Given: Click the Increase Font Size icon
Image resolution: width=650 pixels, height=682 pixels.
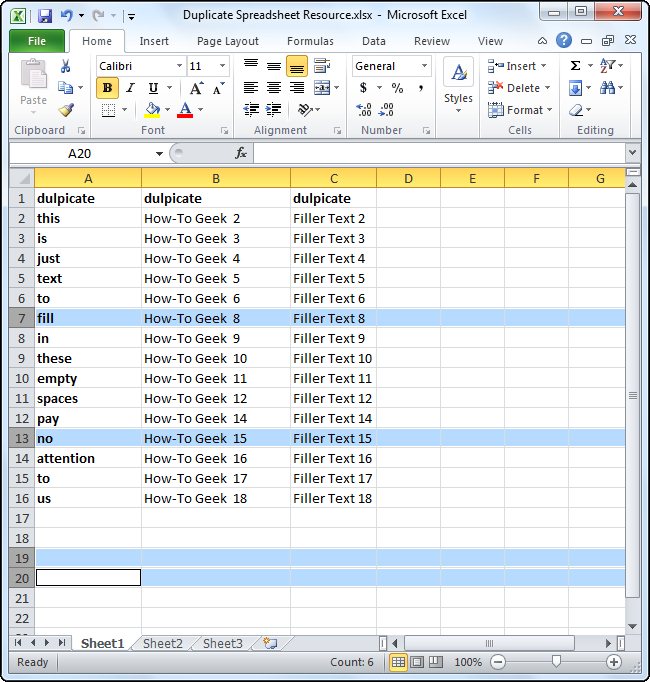Looking at the screenshot, I should click(x=196, y=88).
